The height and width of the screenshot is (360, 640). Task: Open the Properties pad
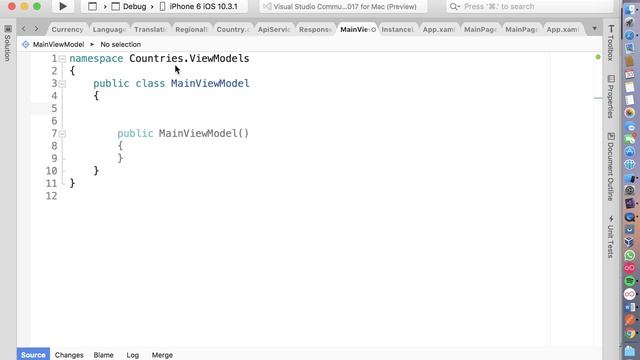tap(611, 97)
